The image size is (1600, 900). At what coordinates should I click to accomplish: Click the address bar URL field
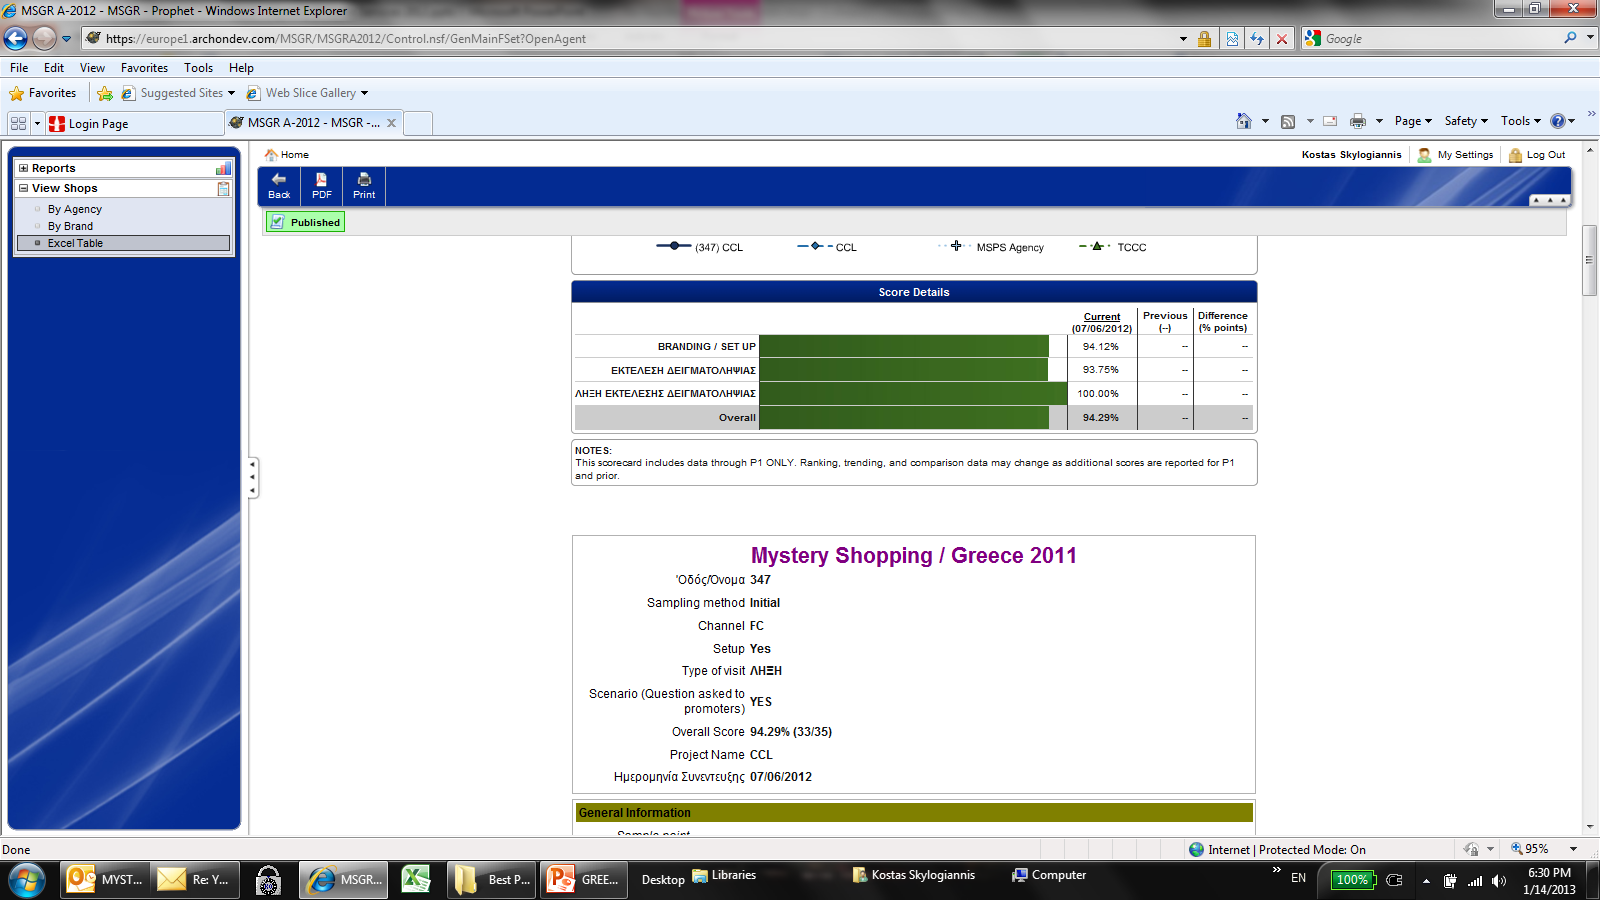click(x=630, y=38)
